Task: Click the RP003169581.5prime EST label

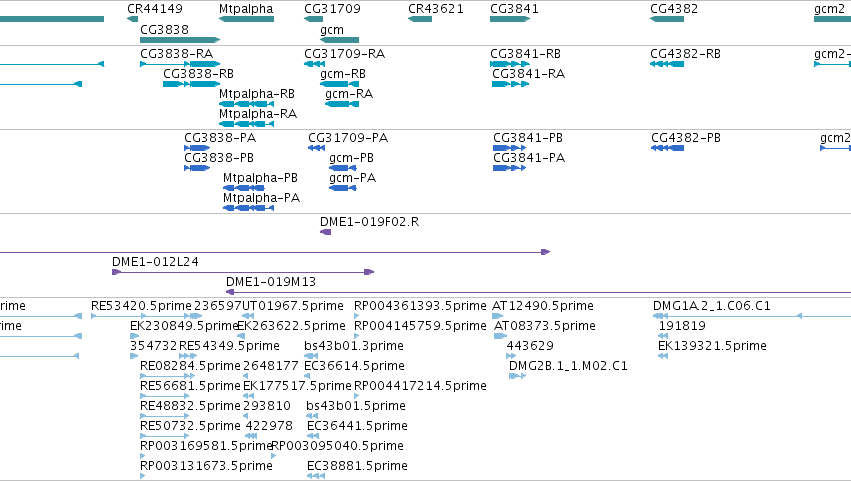Action: click(206, 446)
